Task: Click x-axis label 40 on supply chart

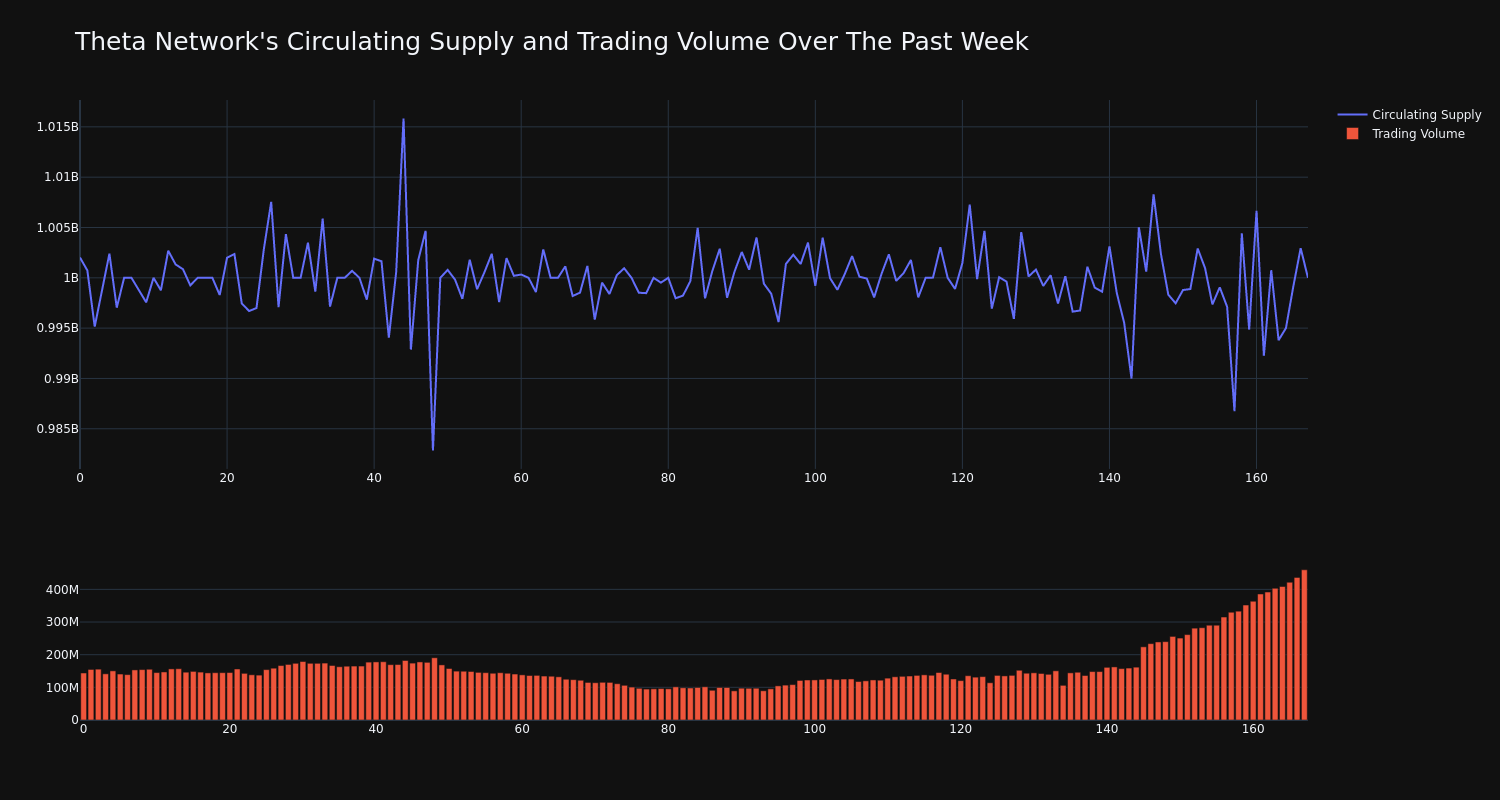Action: [374, 478]
